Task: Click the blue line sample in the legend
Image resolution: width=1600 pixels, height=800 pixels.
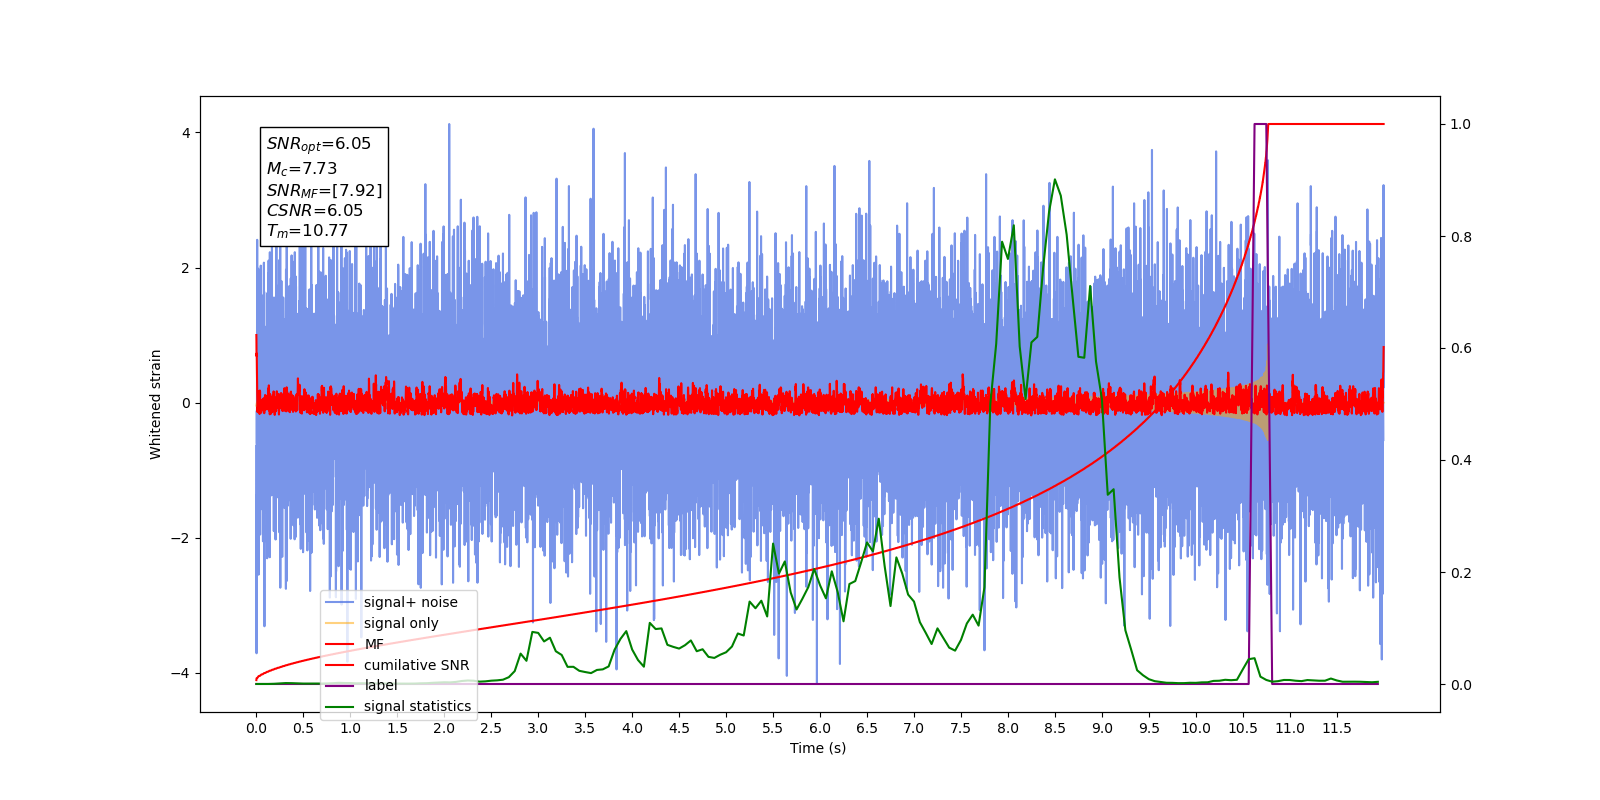Action: click(340, 602)
